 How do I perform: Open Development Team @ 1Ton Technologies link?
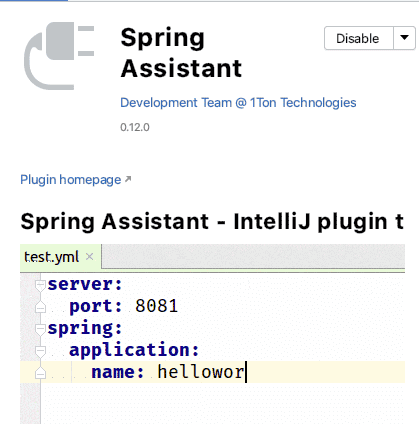(238, 103)
